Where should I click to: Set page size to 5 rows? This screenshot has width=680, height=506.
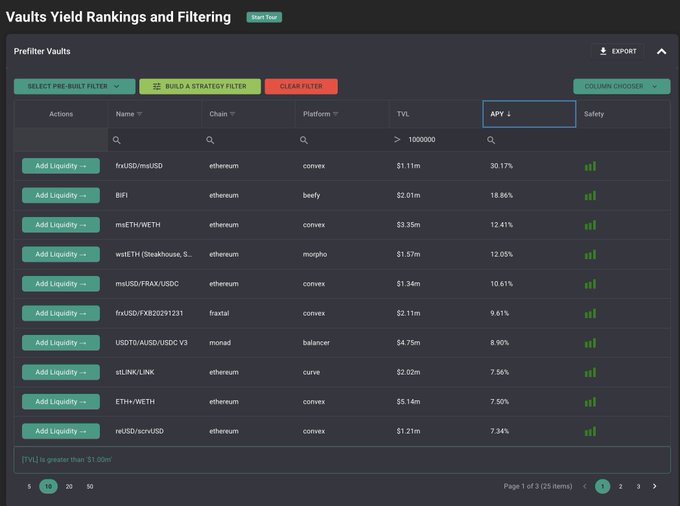[x=29, y=486]
